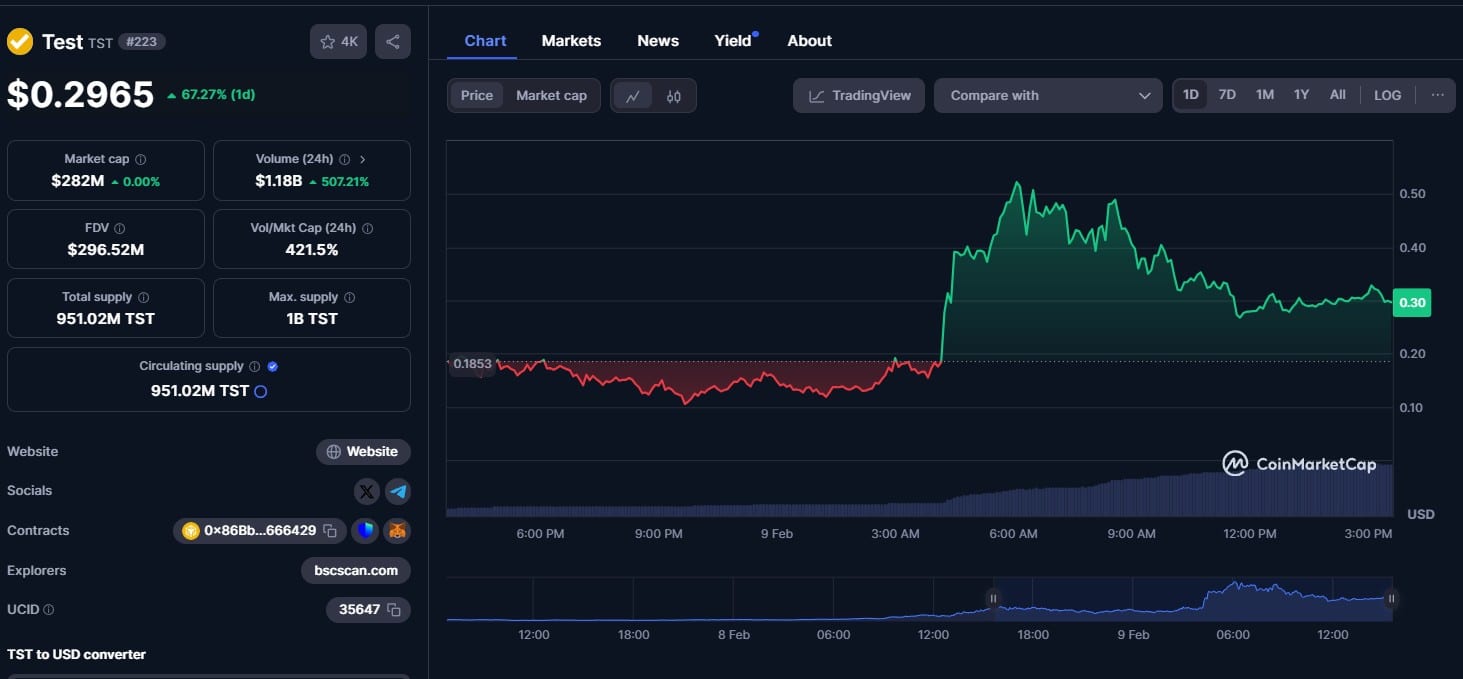Click the 0x86Bb...666429 contract chip
The image size is (1463, 679).
pos(260,531)
